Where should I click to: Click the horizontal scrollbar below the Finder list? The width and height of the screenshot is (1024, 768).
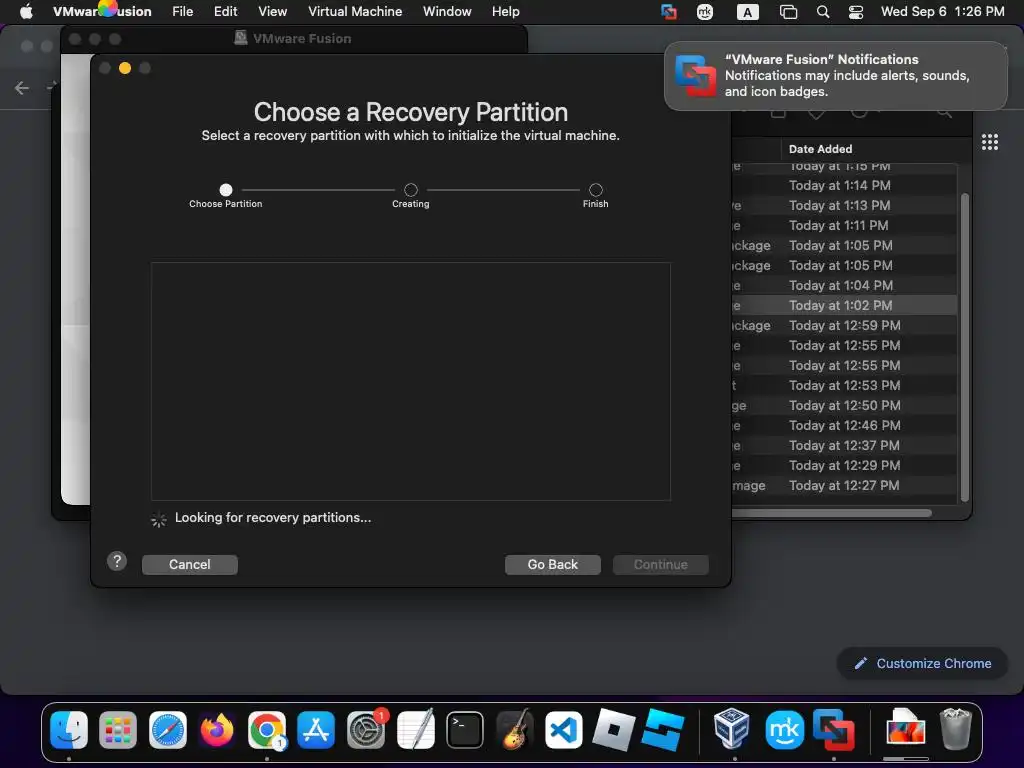(831, 513)
